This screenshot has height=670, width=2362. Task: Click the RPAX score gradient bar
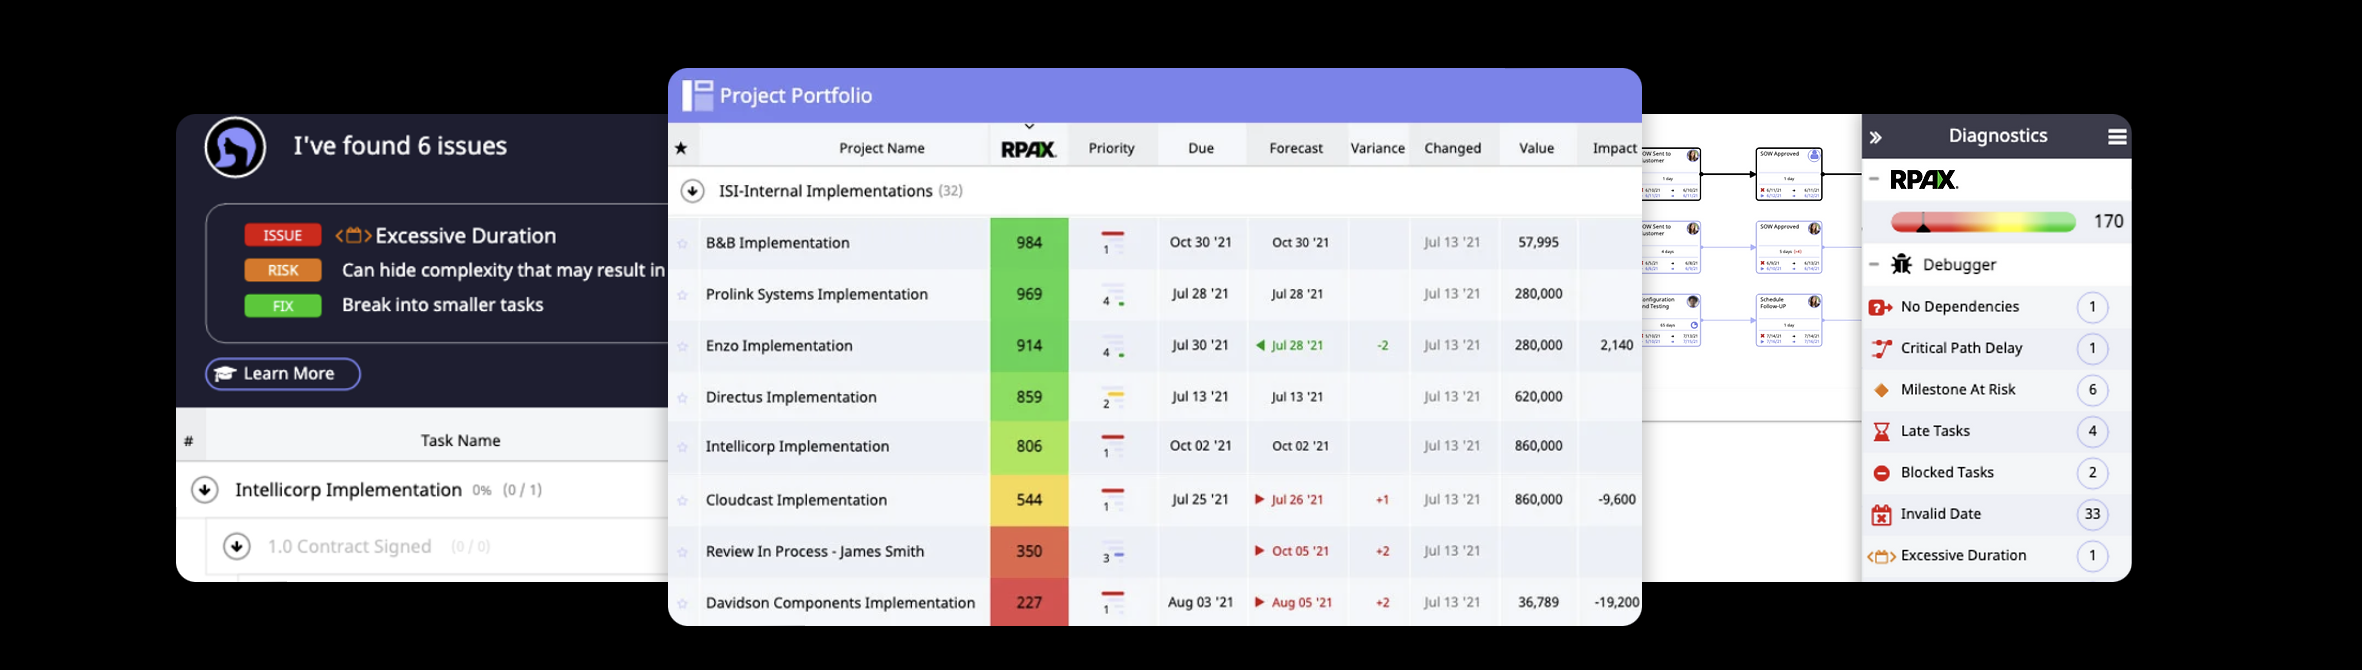point(1982,222)
